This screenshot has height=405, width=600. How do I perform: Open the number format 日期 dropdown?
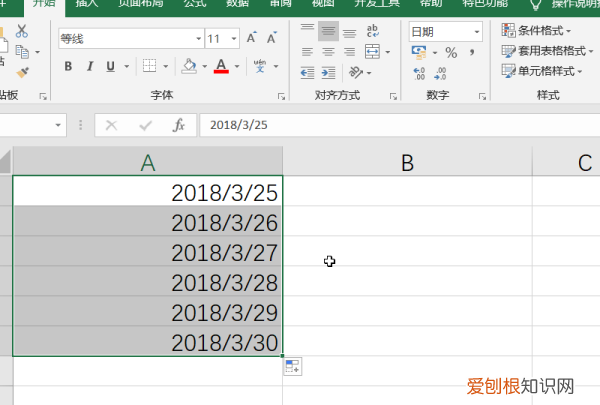[477, 32]
